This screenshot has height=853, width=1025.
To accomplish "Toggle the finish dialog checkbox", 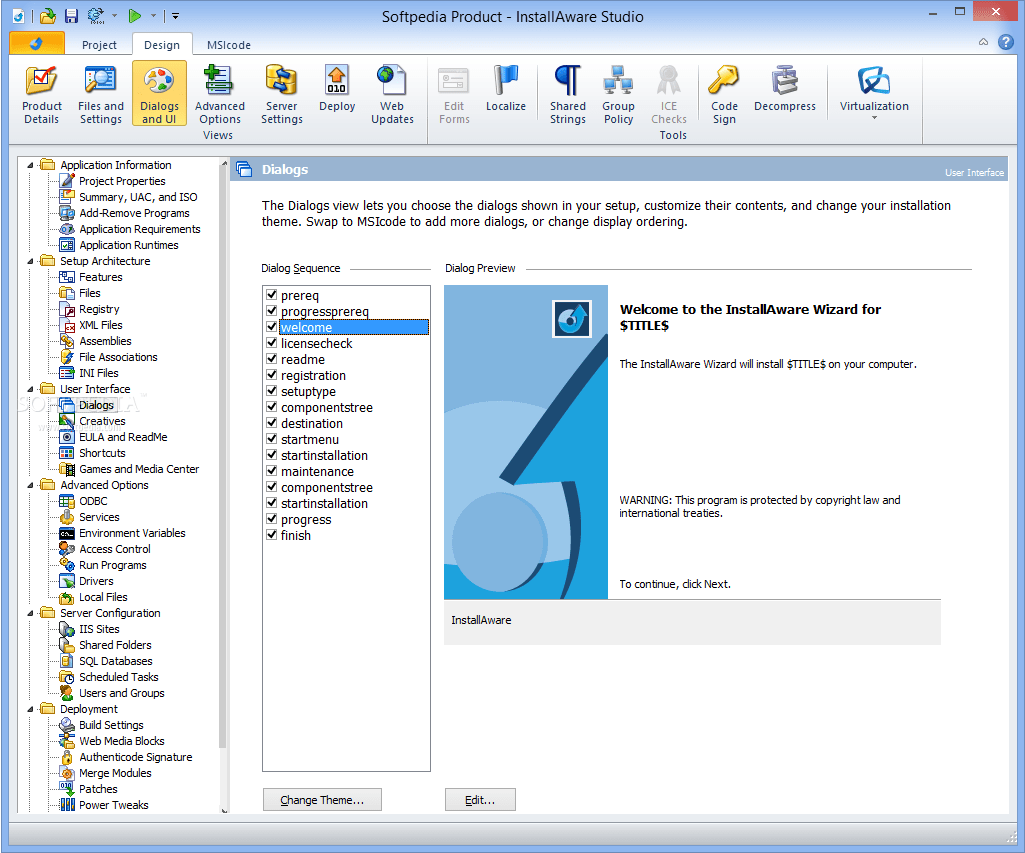I will point(272,535).
